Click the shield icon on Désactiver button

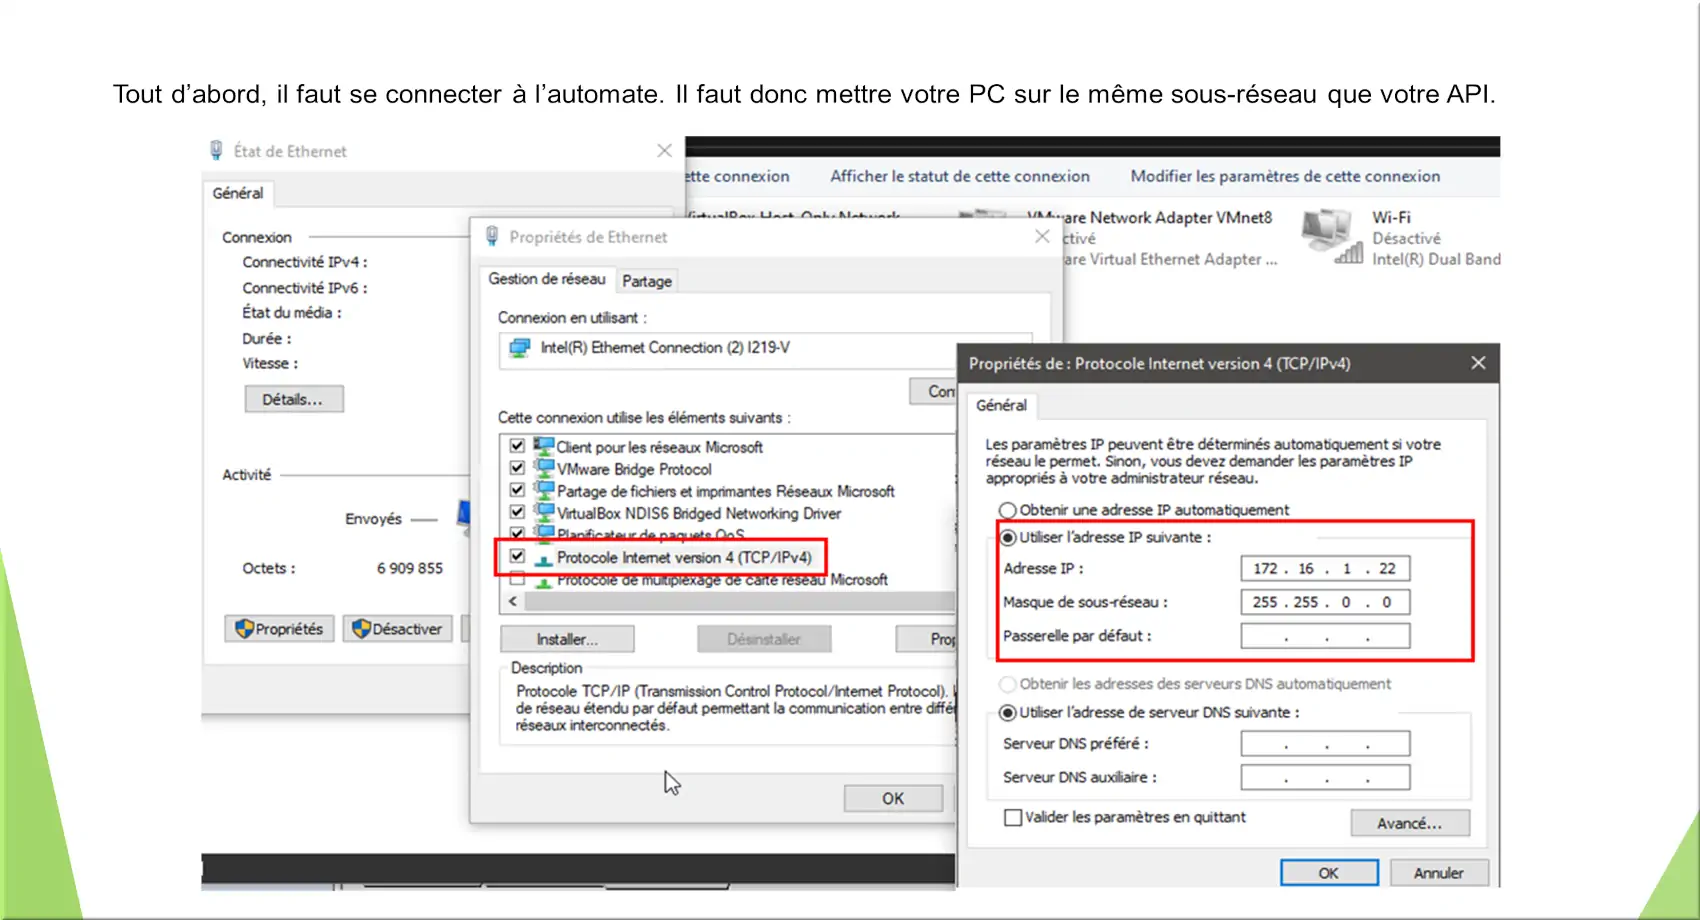click(x=362, y=629)
